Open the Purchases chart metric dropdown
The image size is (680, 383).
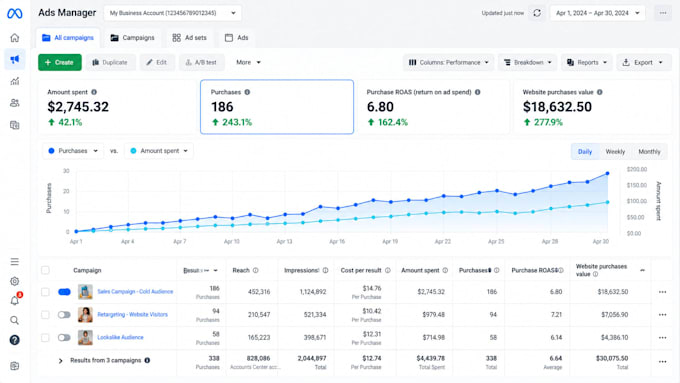coord(73,151)
